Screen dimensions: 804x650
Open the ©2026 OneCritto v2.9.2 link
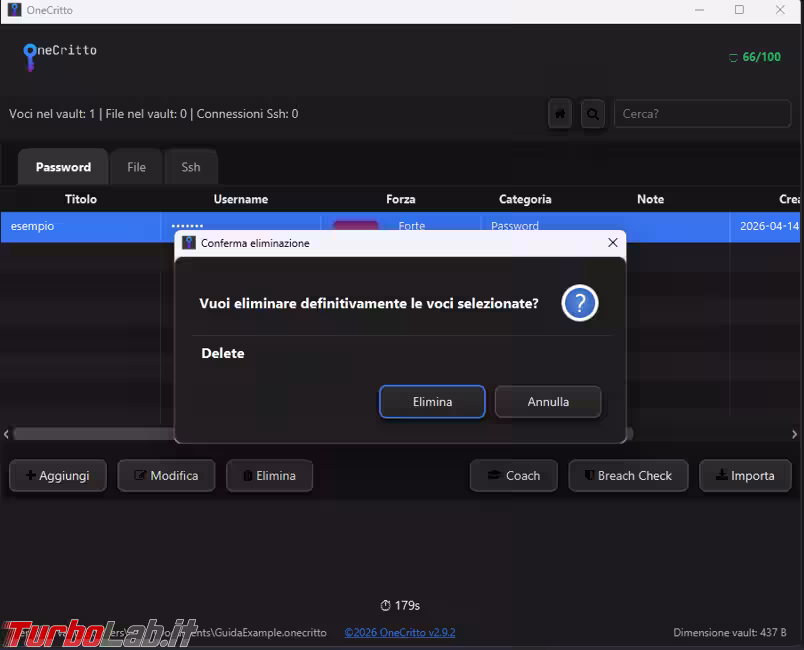[400, 632]
